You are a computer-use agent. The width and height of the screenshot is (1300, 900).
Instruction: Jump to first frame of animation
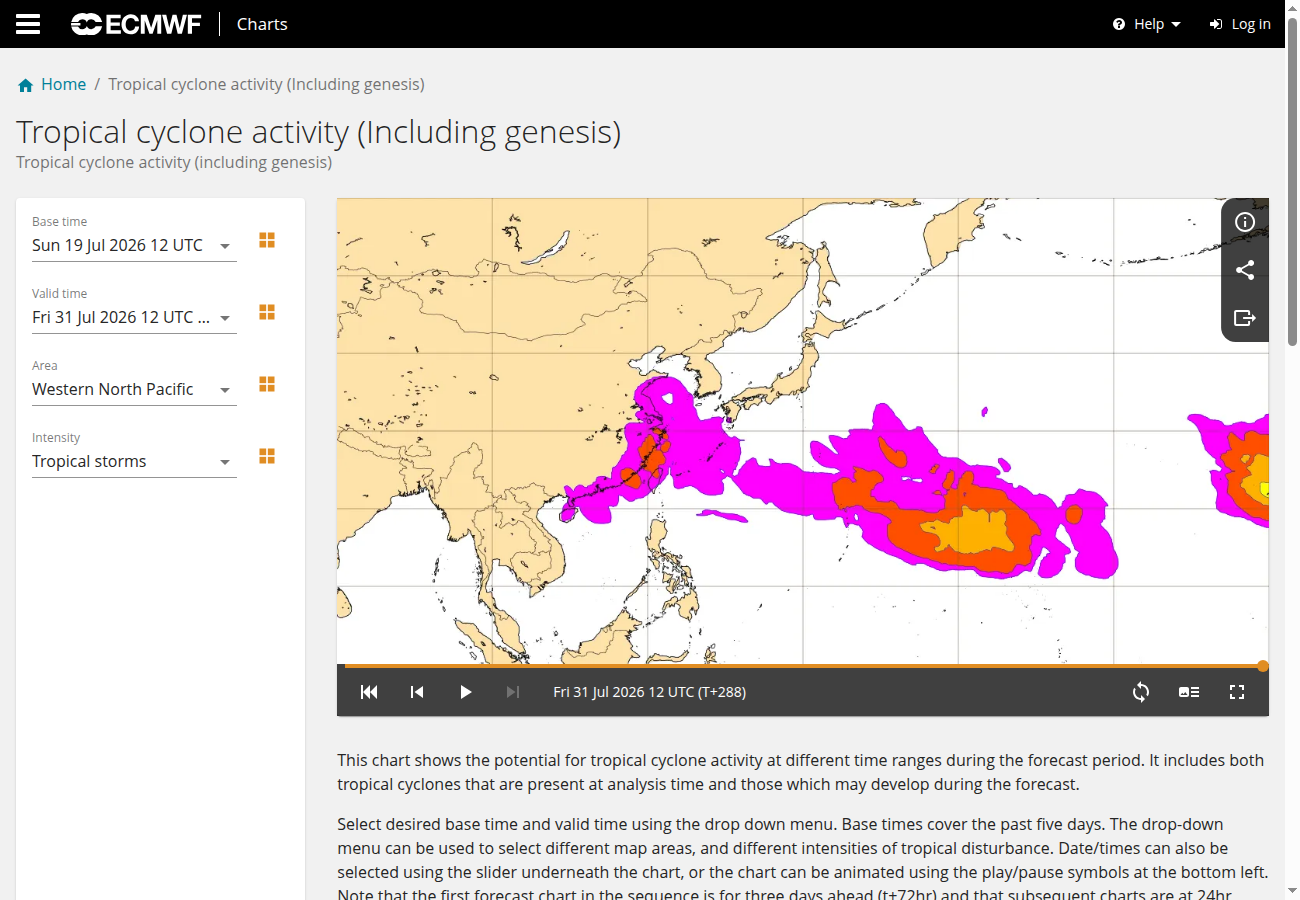tap(369, 692)
